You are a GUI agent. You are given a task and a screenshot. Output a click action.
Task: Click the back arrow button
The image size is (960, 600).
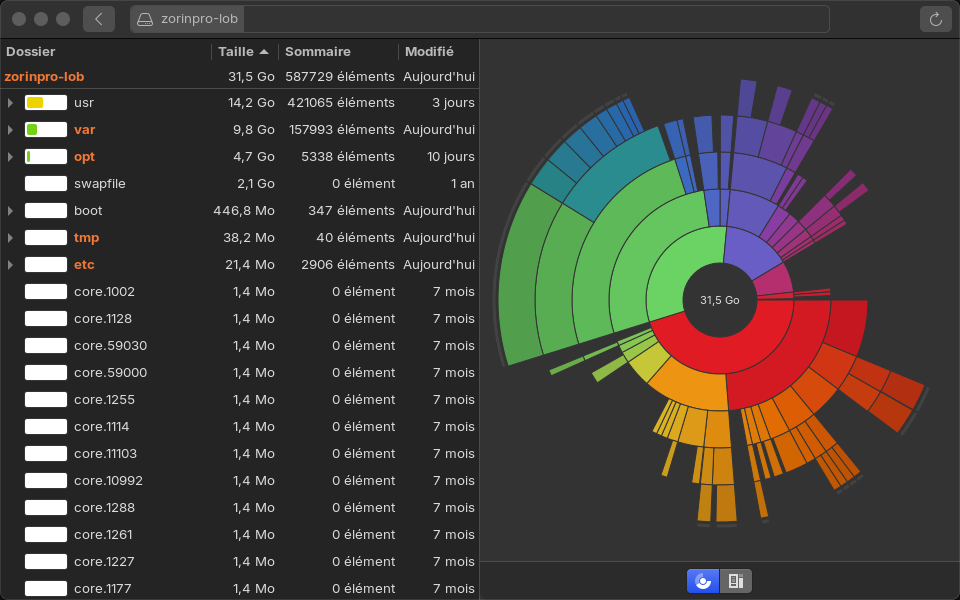click(99, 19)
